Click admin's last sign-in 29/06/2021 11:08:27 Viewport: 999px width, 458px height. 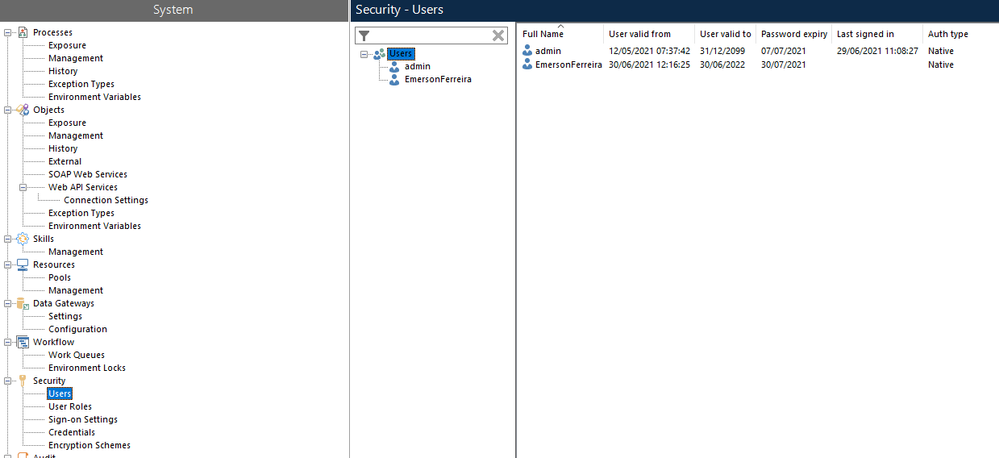coord(877,51)
